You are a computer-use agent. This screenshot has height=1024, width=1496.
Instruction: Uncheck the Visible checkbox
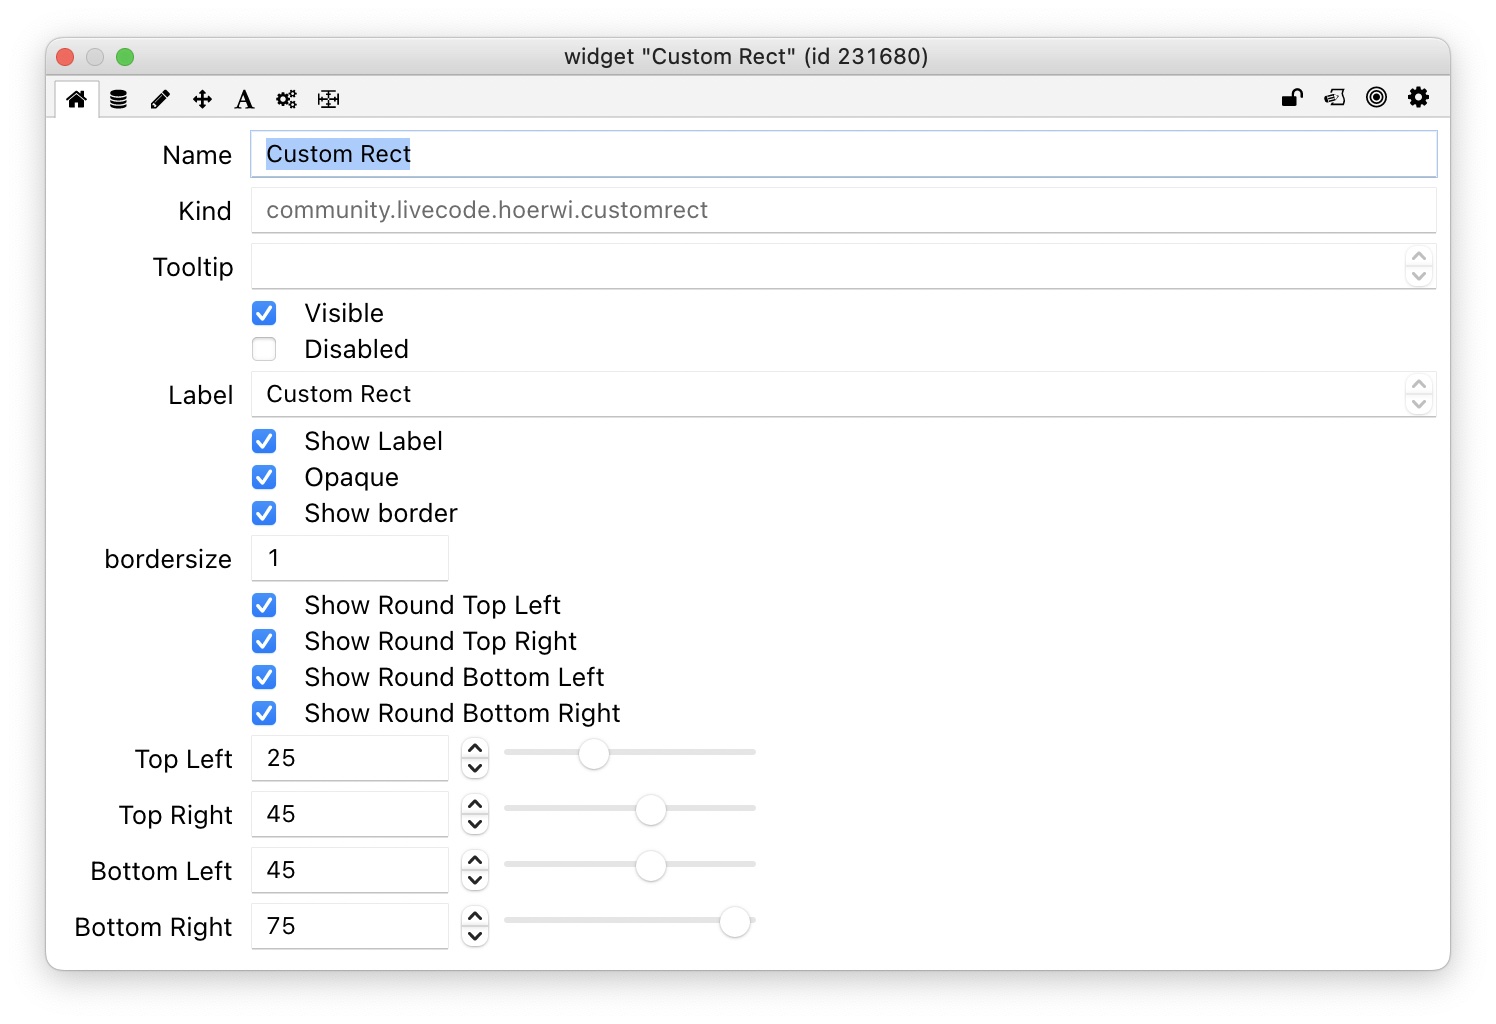(264, 313)
